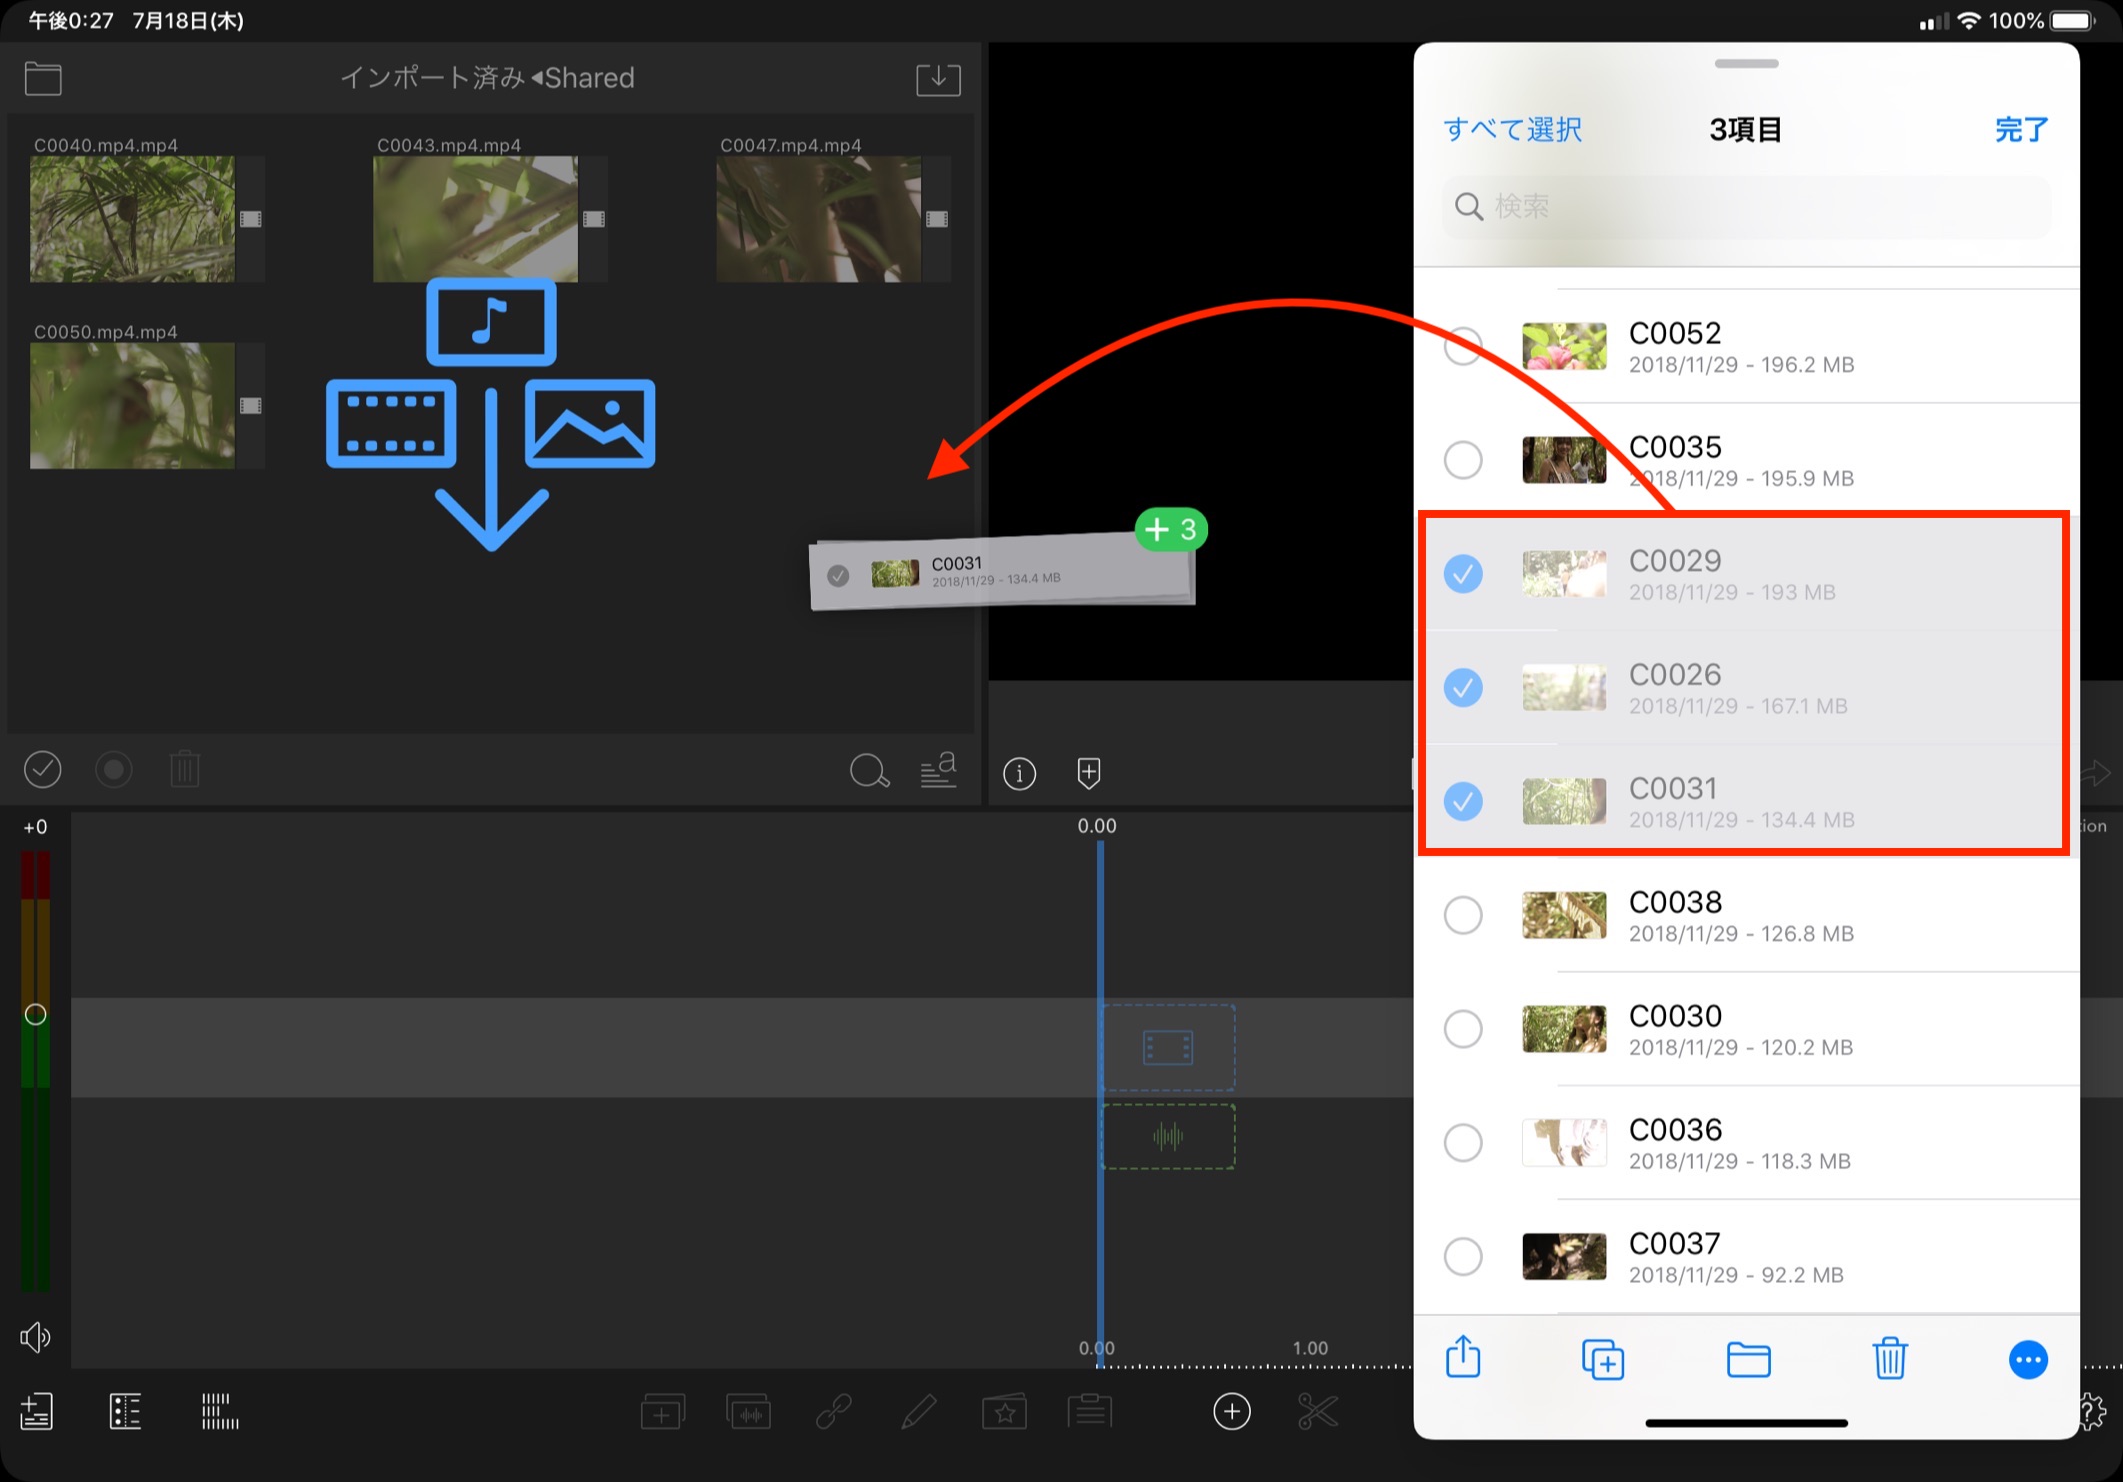Select the C0052 file checkbox

tap(1463, 346)
